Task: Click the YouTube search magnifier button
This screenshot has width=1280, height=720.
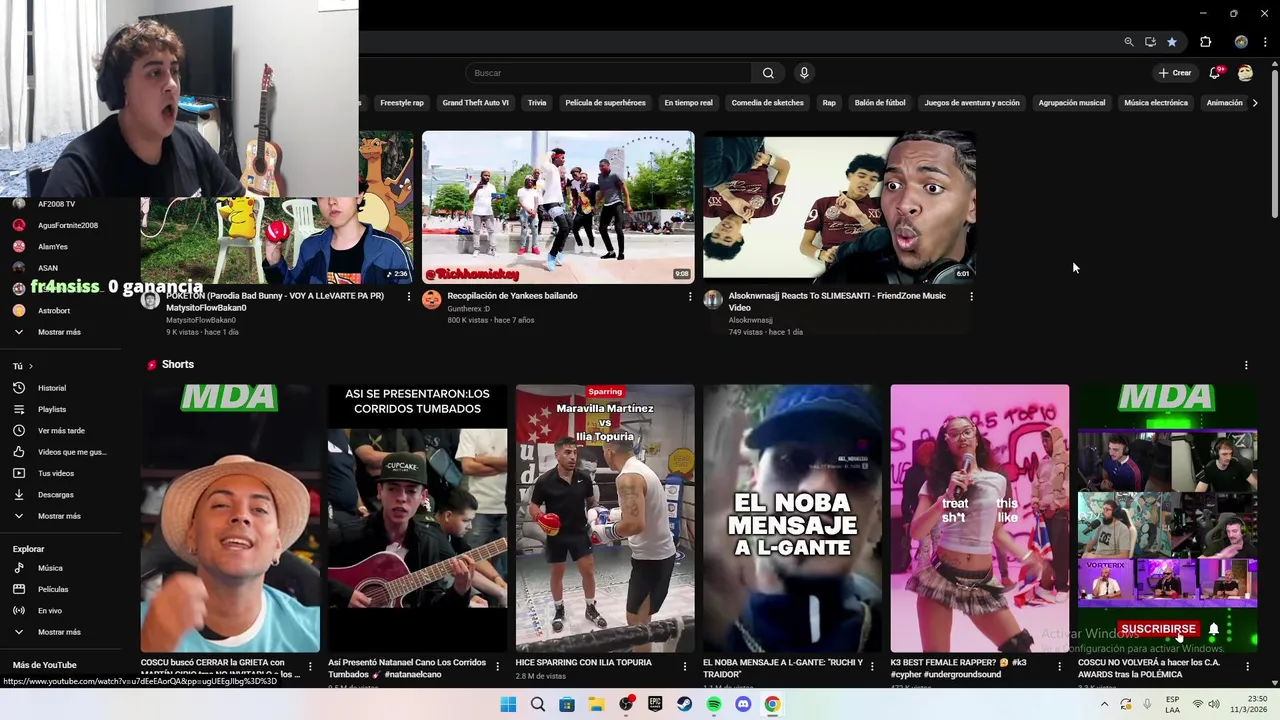Action: [x=768, y=73]
